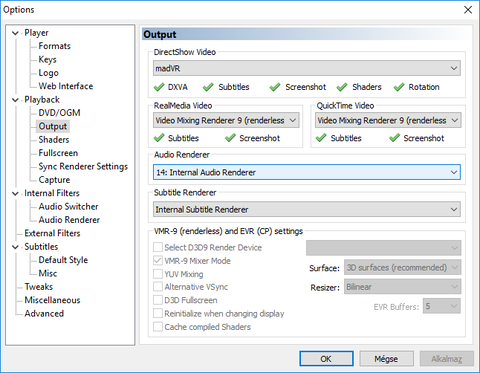
Task: Go to Sync Renderer Settings page
Action: (83, 166)
